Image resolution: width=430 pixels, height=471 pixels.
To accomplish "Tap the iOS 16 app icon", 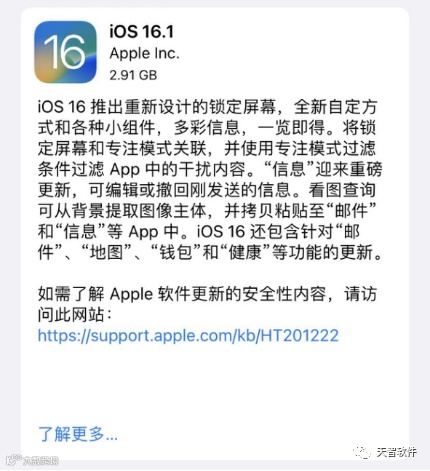I will click(x=65, y=52).
